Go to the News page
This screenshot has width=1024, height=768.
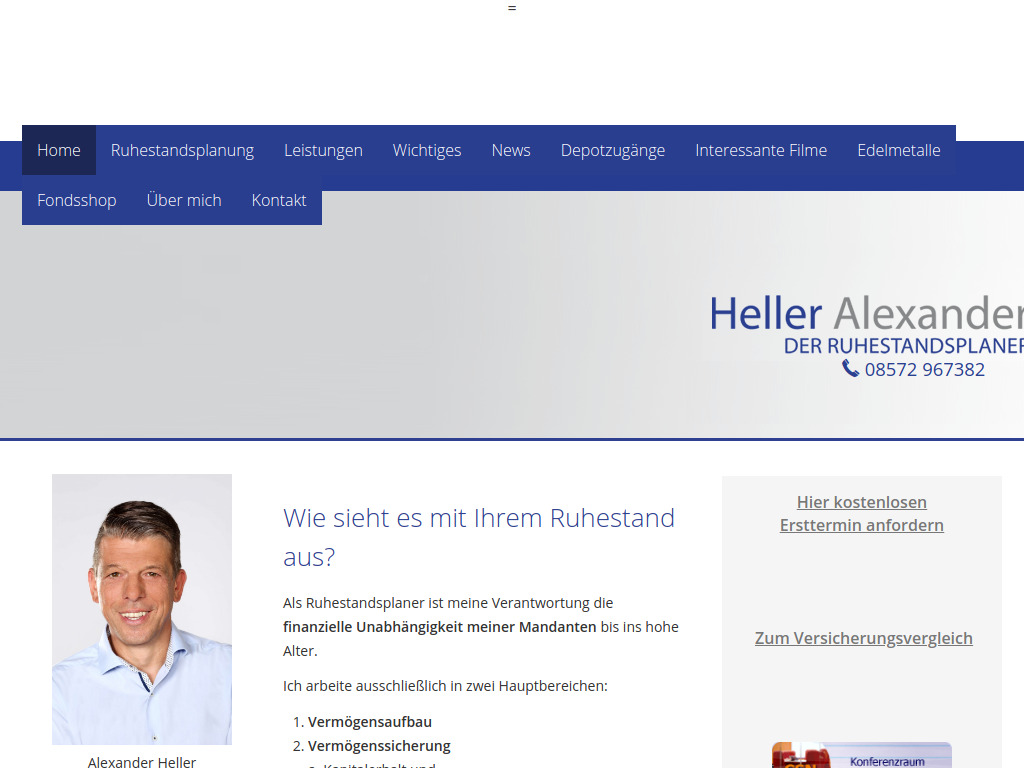(511, 150)
